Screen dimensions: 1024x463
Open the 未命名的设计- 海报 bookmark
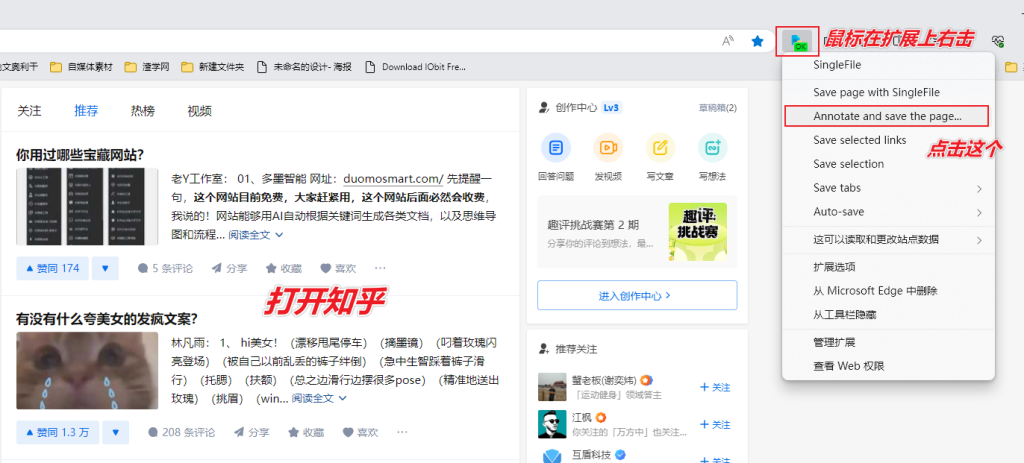[x=304, y=67]
